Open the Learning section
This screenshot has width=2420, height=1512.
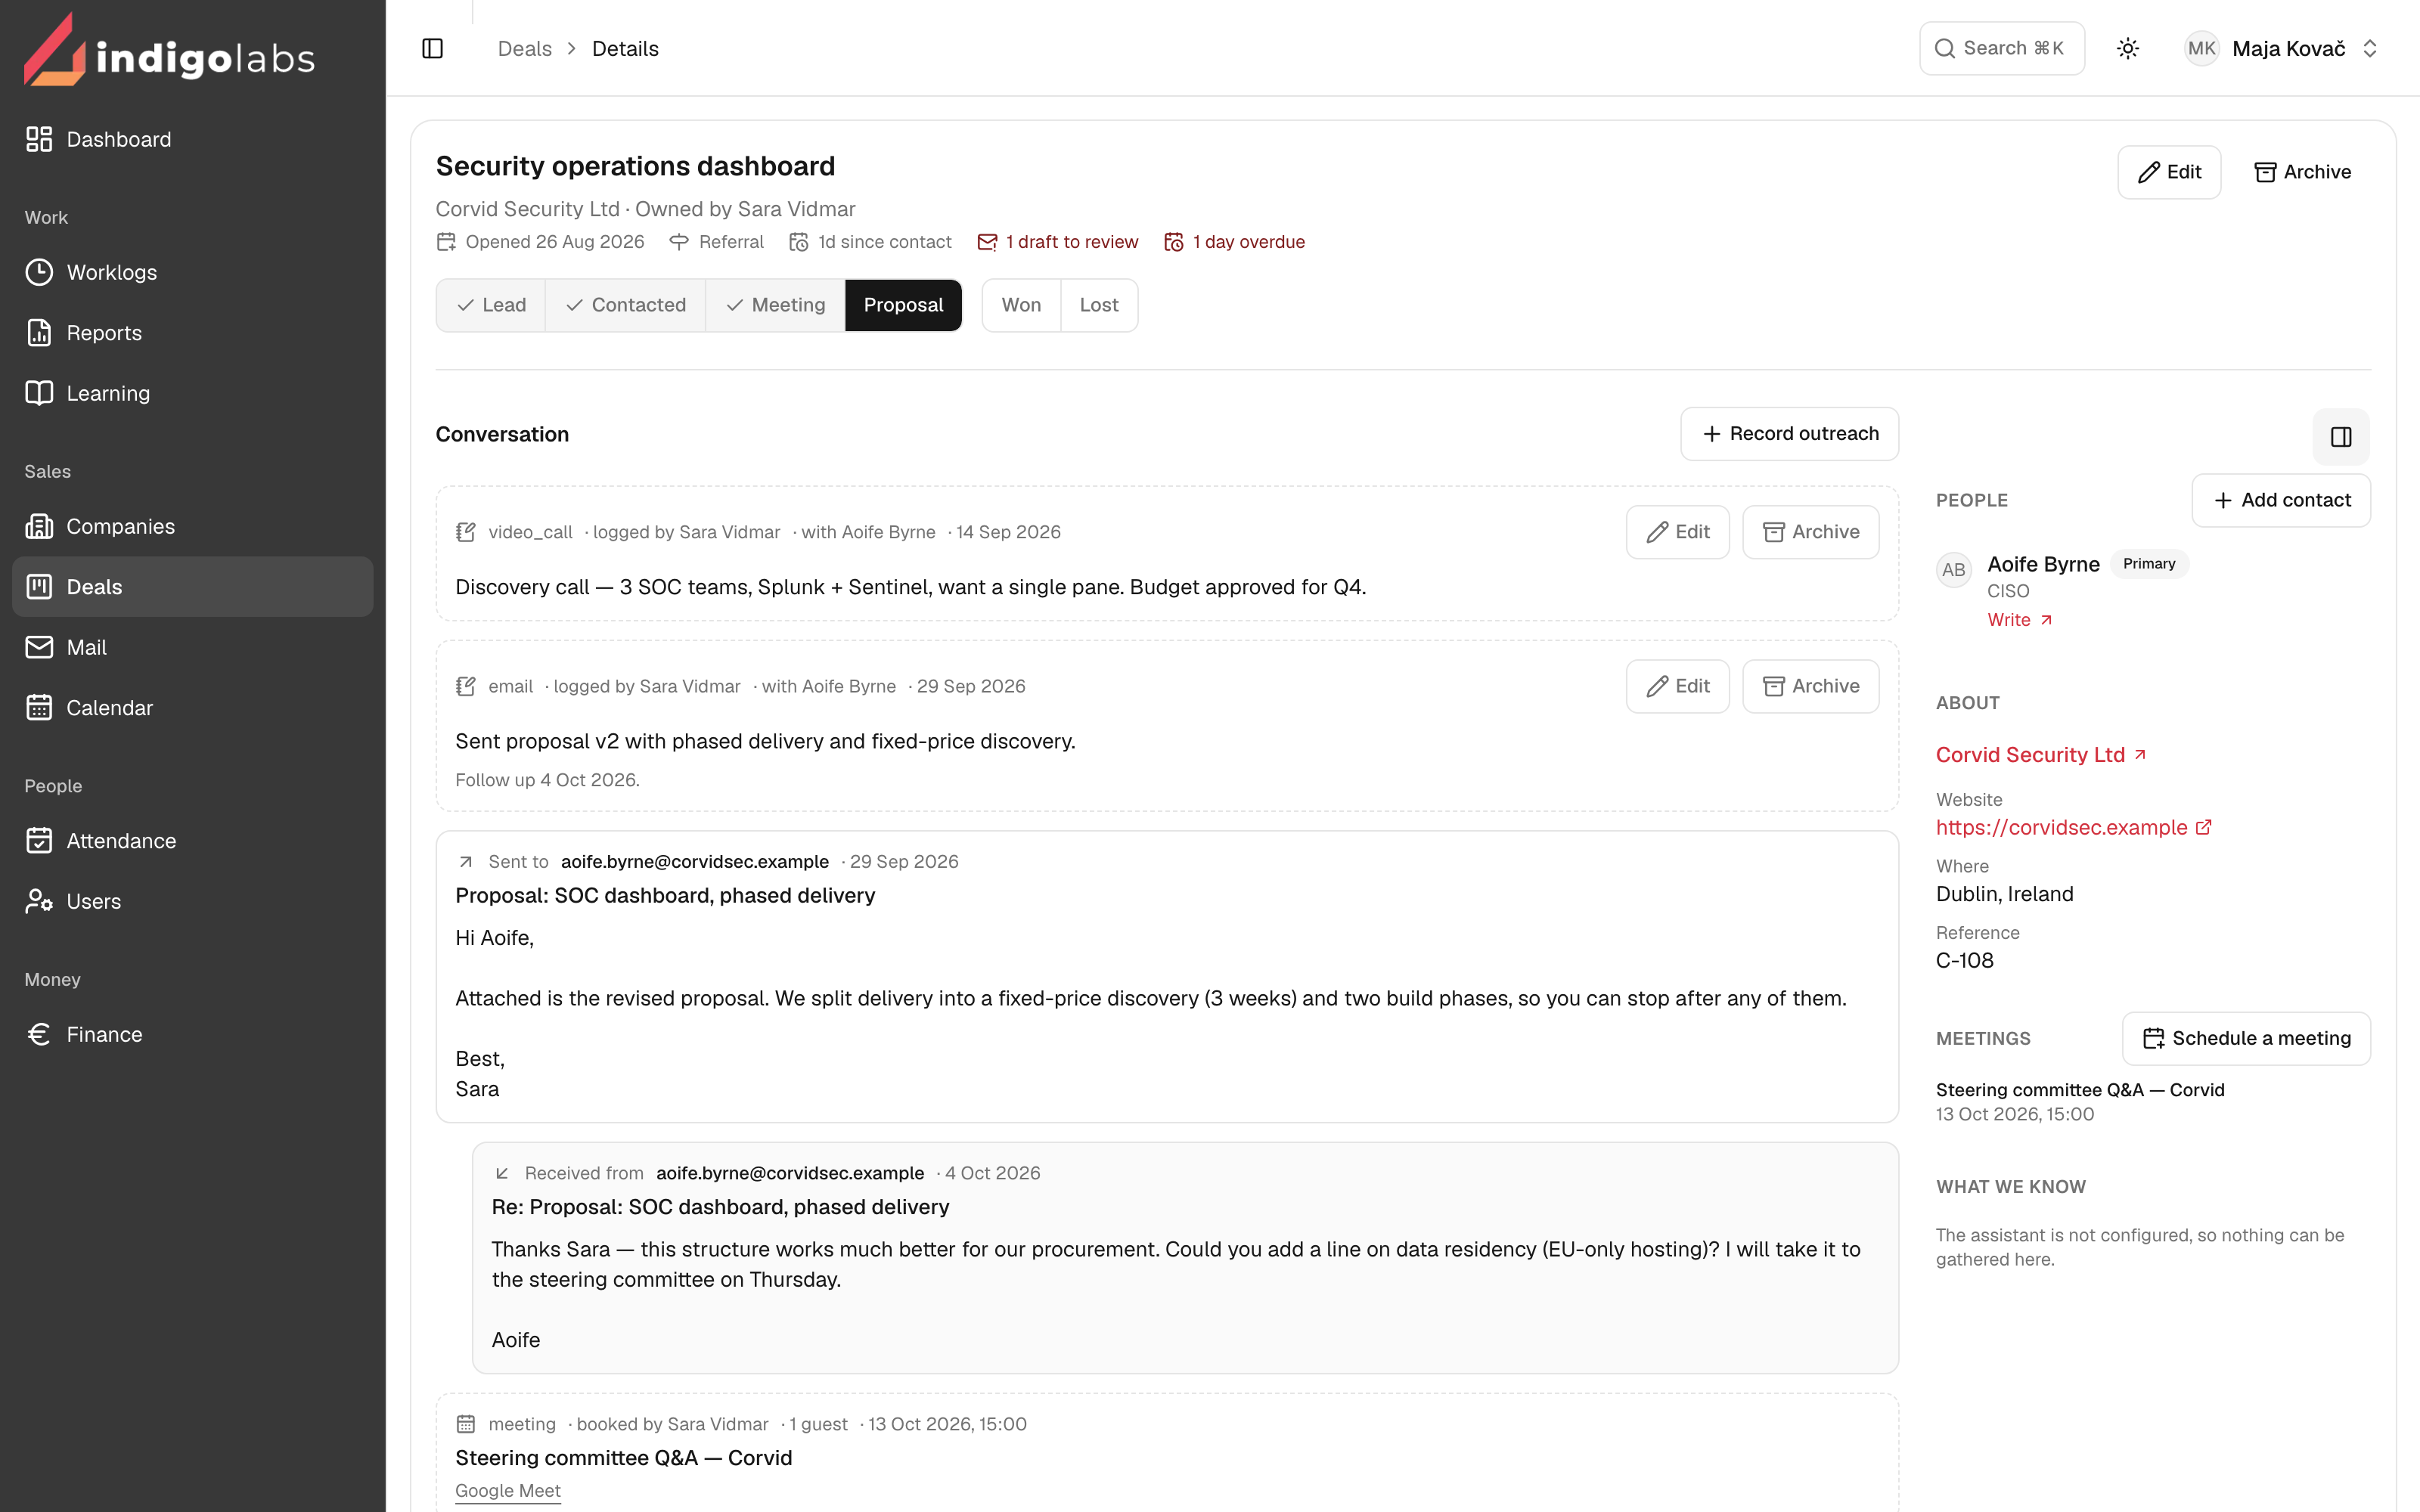(192, 393)
